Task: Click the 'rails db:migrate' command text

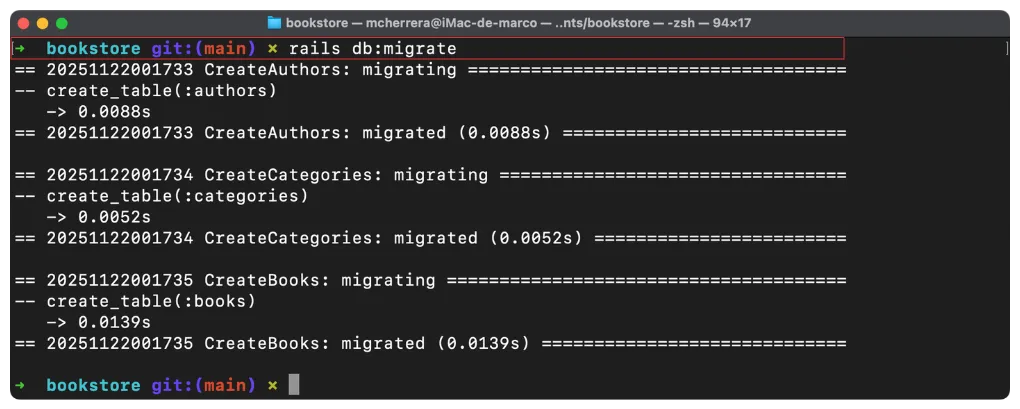Action: (373, 48)
